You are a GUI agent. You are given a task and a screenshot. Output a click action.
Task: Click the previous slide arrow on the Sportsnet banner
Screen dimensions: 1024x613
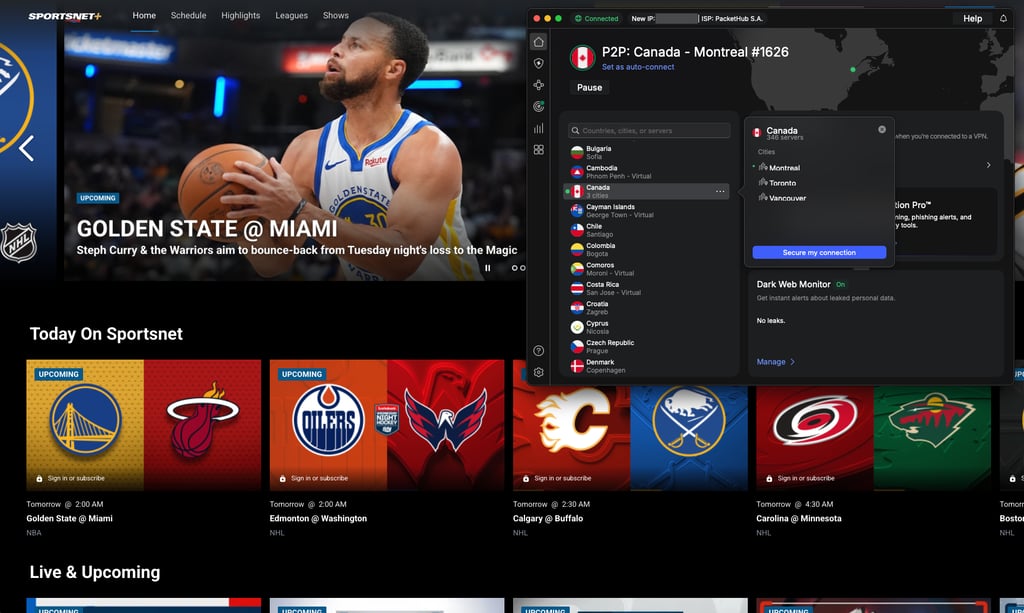tap(26, 148)
